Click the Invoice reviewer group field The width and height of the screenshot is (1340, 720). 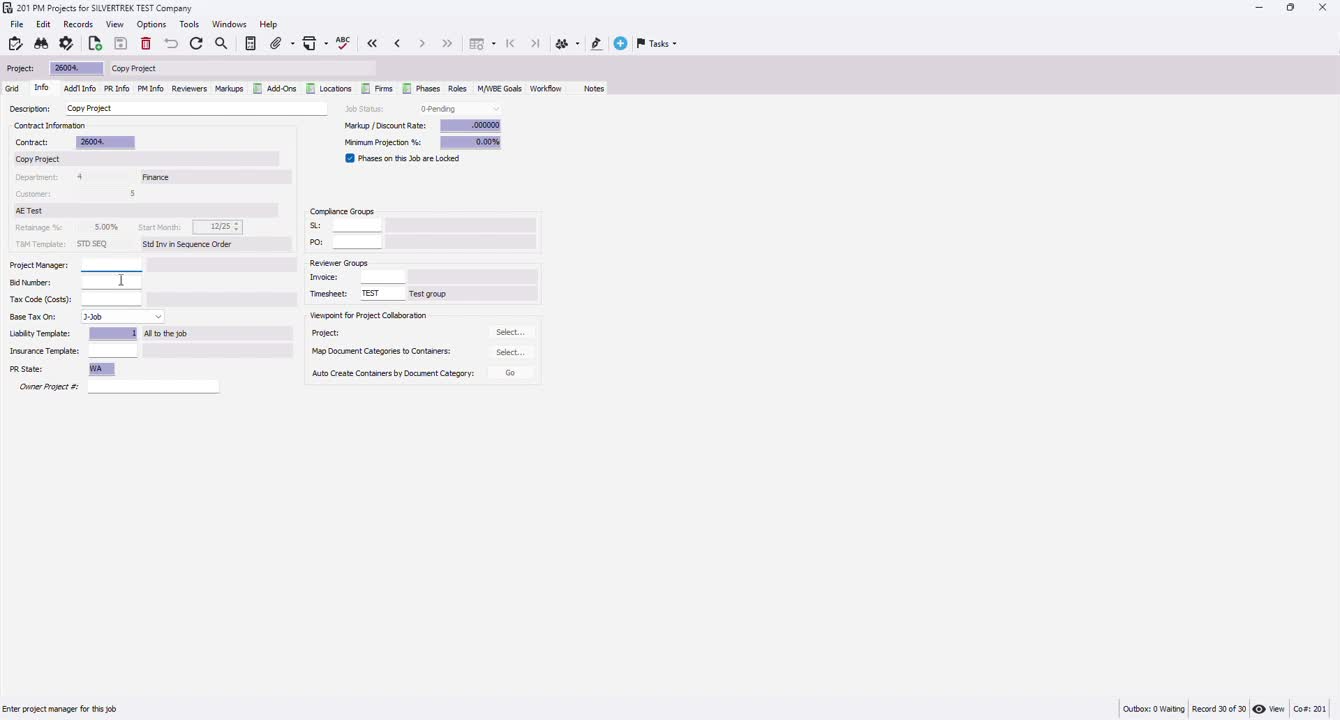tap(383, 277)
